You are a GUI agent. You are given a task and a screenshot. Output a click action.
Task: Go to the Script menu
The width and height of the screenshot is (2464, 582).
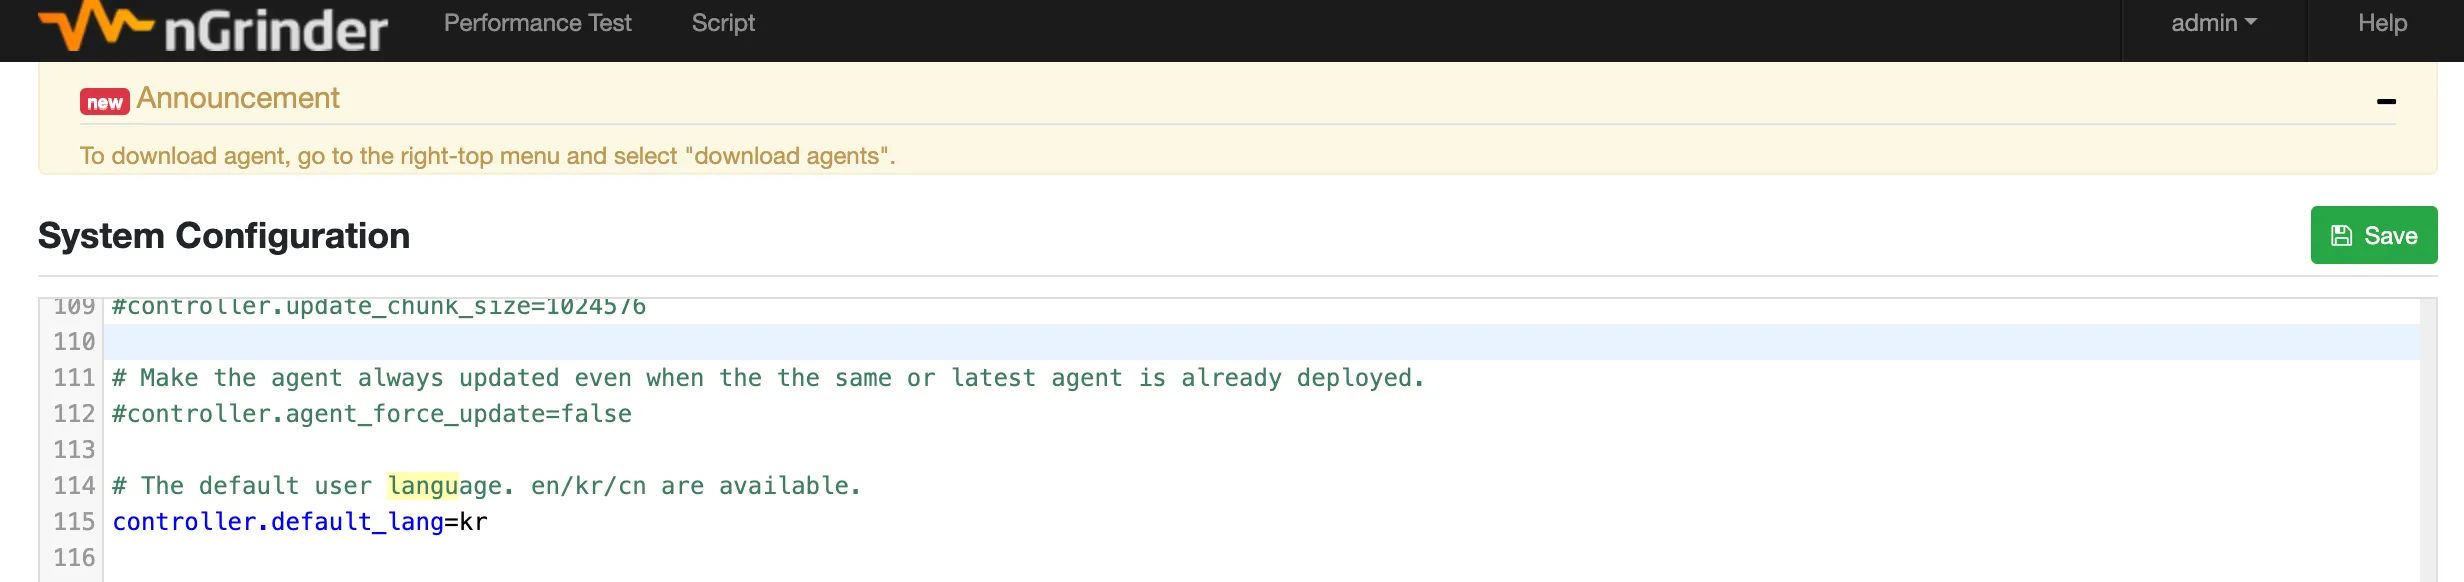click(723, 23)
